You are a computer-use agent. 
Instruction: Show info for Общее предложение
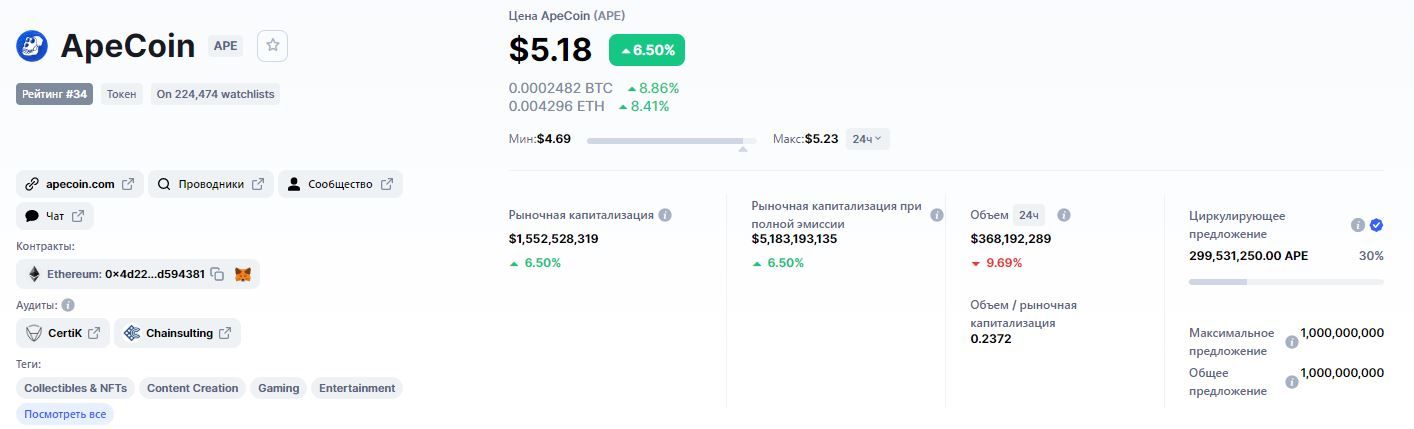click(1291, 382)
